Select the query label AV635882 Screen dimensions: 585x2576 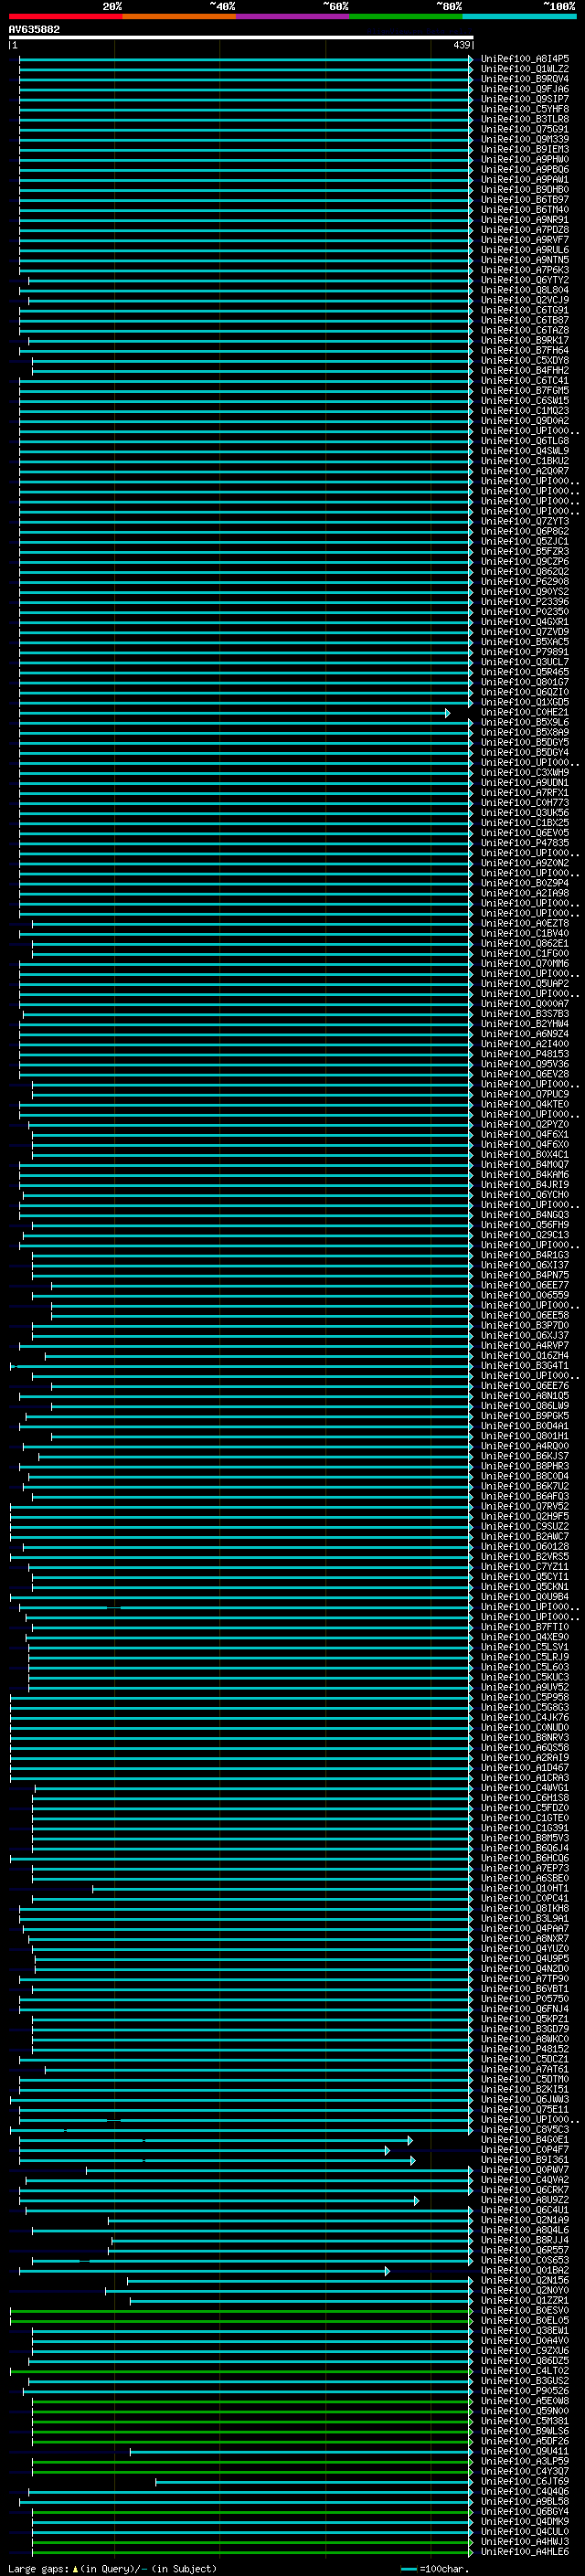coord(34,30)
